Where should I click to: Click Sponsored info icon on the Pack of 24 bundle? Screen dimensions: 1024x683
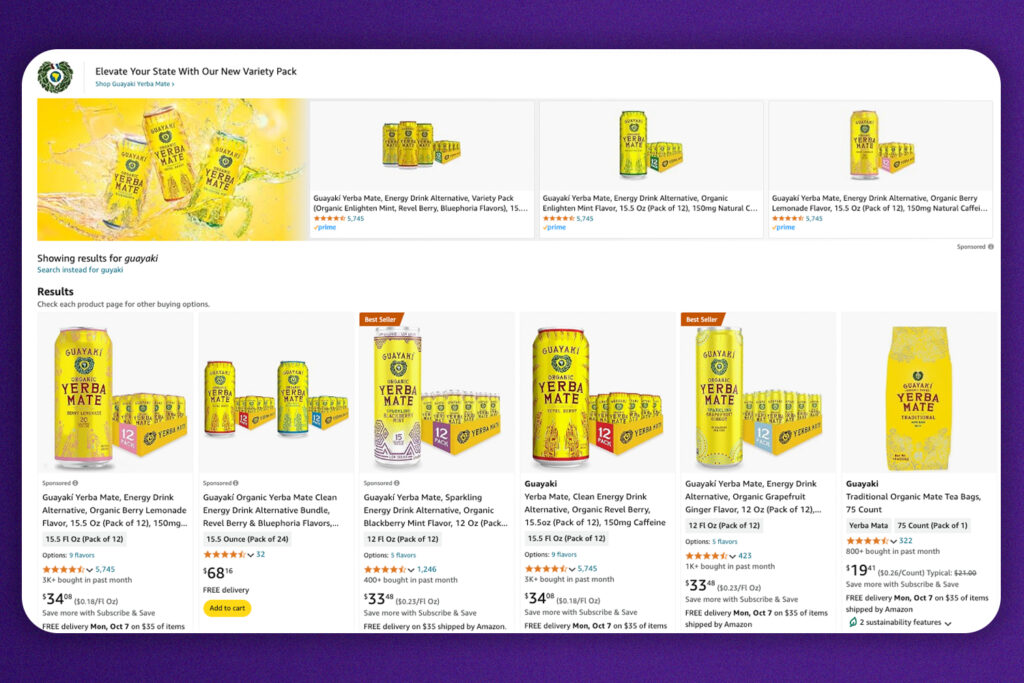(236, 482)
